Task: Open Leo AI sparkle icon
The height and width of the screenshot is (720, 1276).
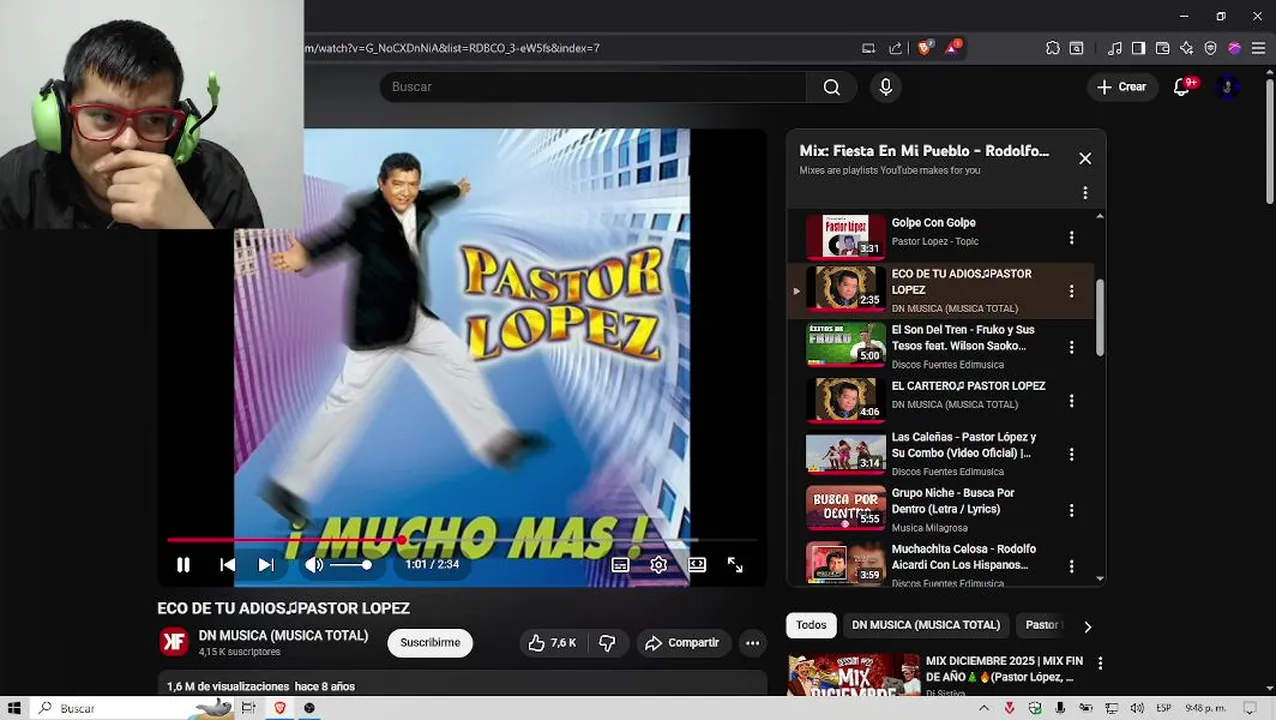Action: (x=1186, y=48)
